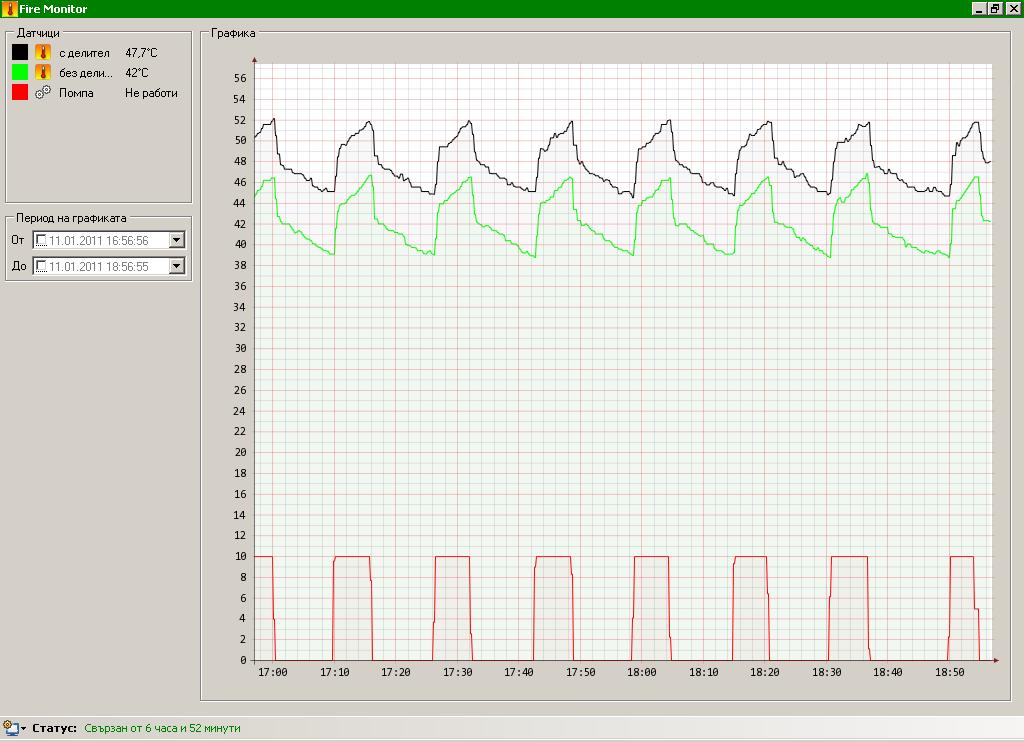Click the 47,7°C temperature reading

tap(143, 53)
